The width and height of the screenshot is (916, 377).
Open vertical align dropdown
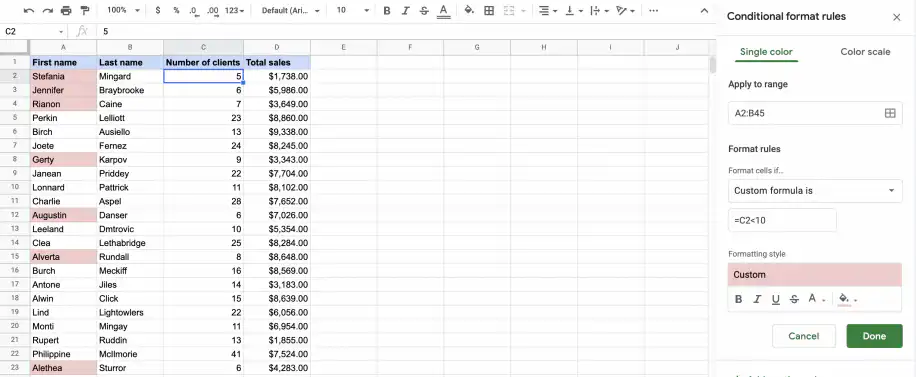coord(574,11)
